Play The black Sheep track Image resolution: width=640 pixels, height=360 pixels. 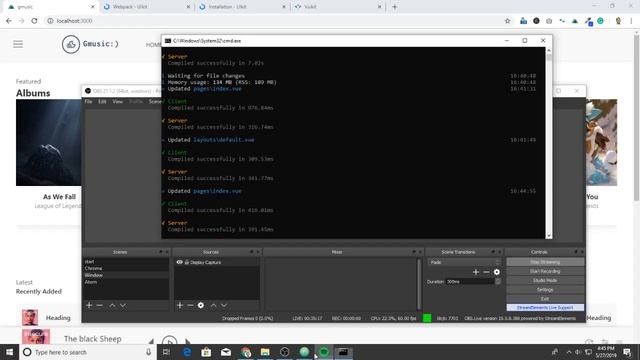click(x=169, y=341)
